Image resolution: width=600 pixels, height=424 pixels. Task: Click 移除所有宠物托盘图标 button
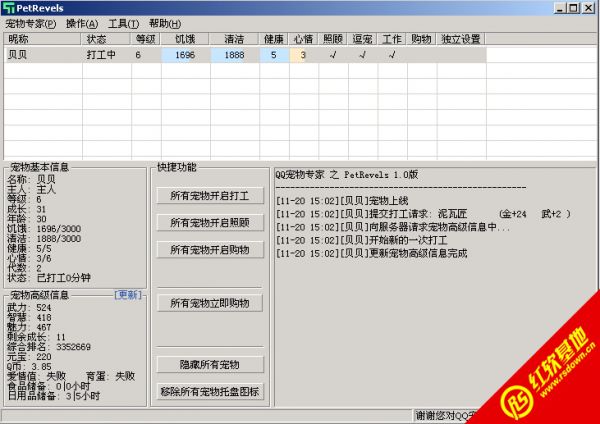point(210,391)
